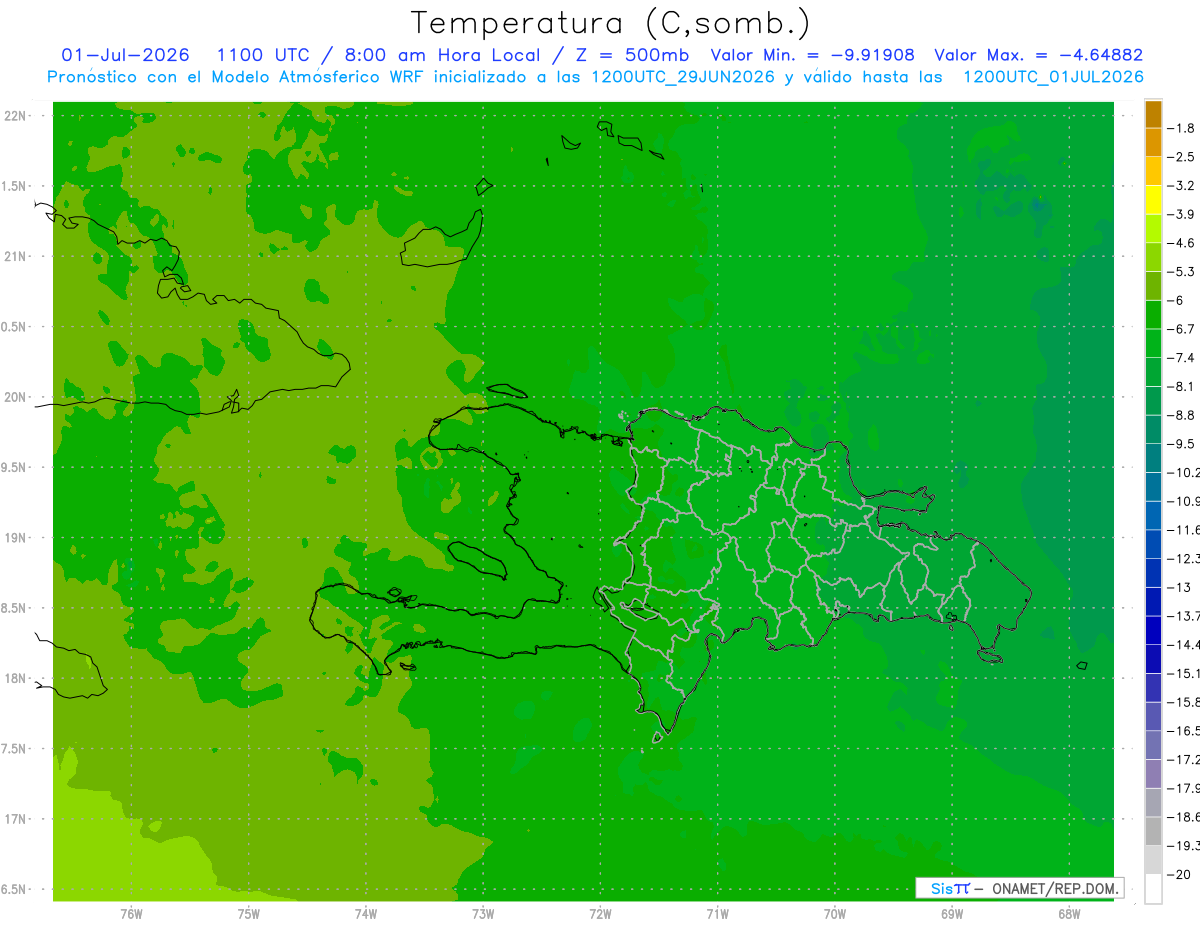Image resolution: width=1200 pixels, height=927 pixels.
Task: Pick the dark orange swatch above -1.8
Action: click(1153, 114)
